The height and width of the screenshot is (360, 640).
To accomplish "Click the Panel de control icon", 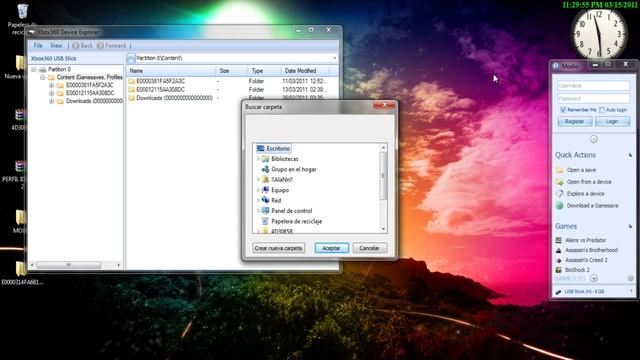I will pos(265,211).
